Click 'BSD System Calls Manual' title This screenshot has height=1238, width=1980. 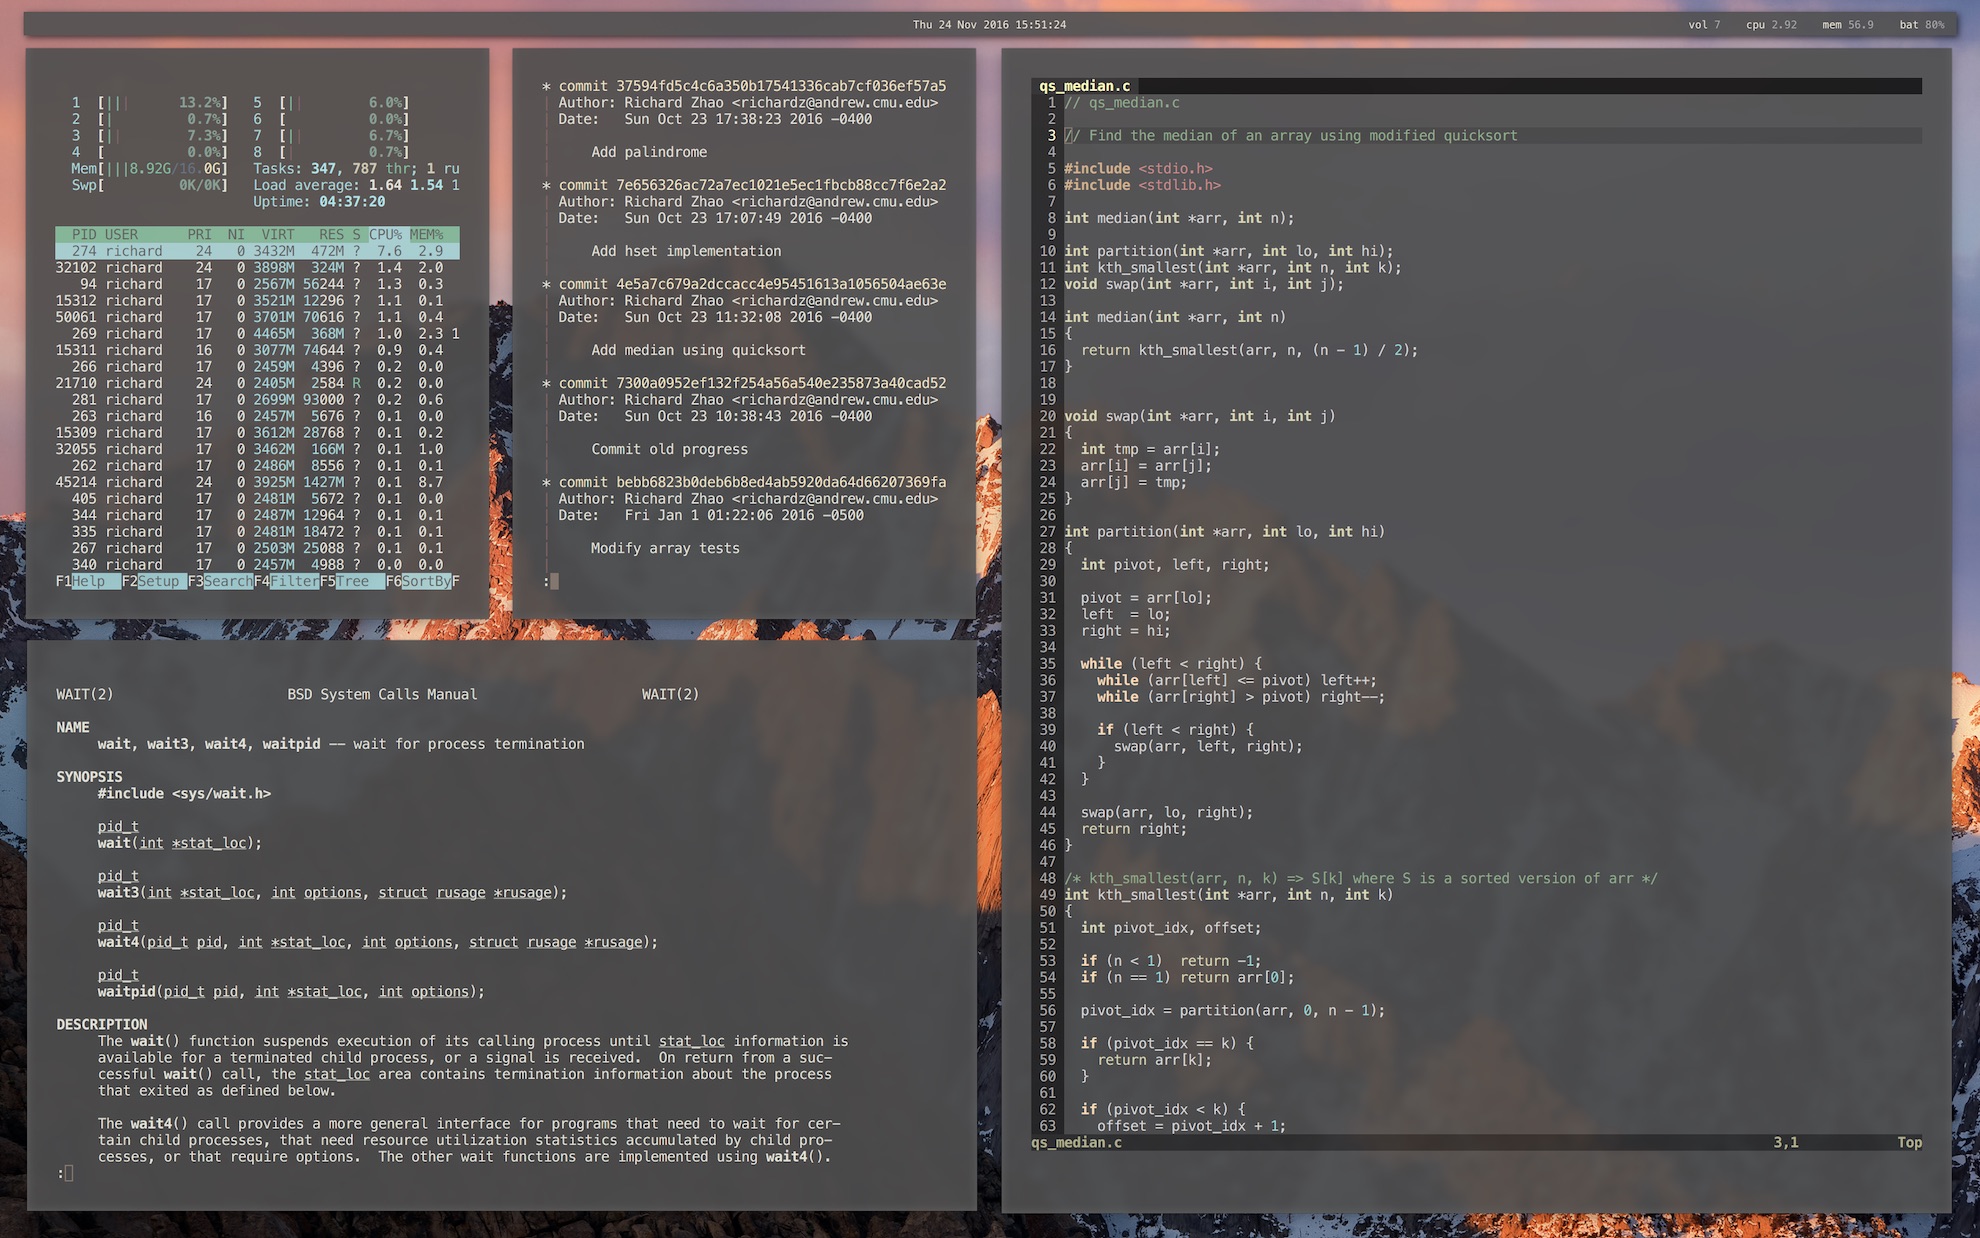point(382,694)
